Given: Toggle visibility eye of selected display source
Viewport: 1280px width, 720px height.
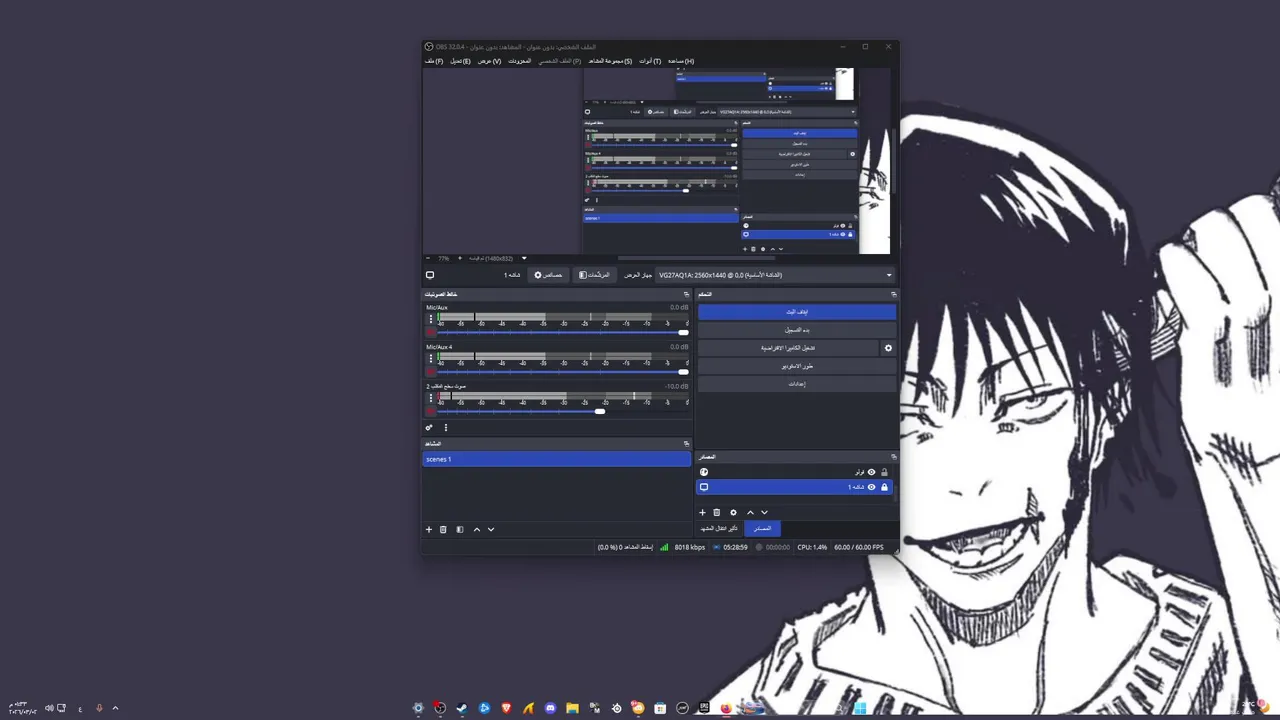Looking at the screenshot, I should pos(871,487).
